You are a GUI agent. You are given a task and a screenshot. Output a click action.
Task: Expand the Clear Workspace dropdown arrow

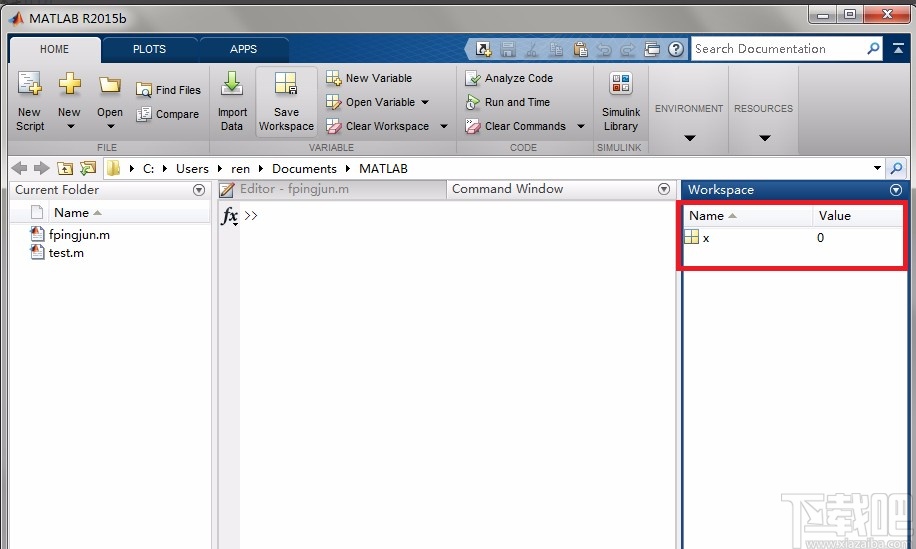coord(443,126)
